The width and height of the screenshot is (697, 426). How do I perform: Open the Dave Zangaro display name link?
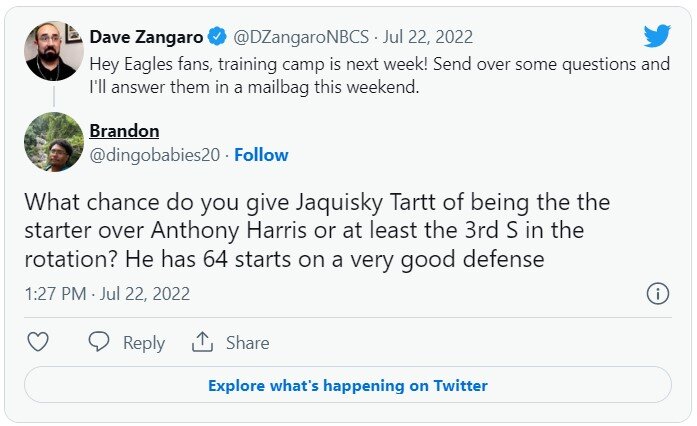tap(146, 37)
